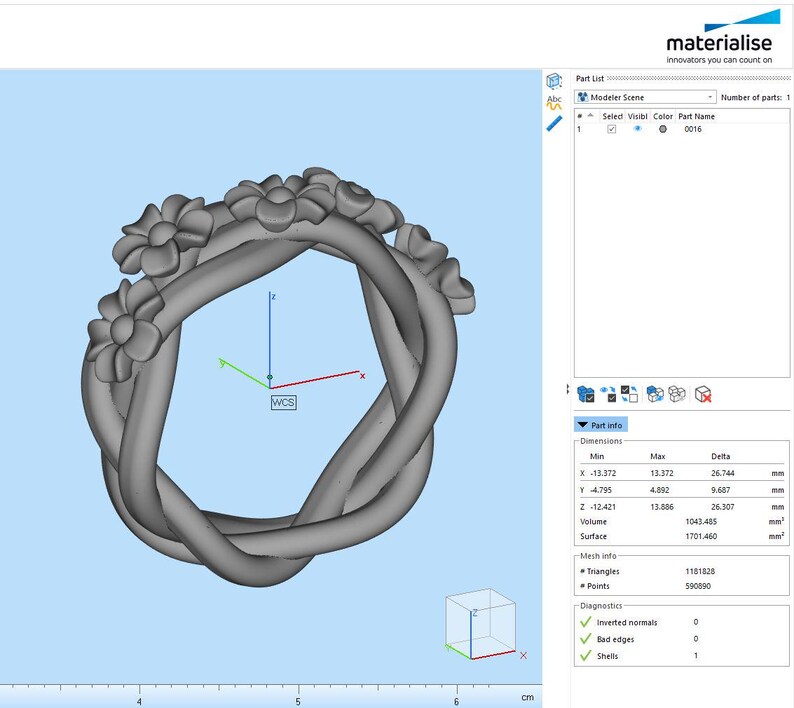Viewport: 794px width, 708px height.
Task: Click the Points count 590890
Action: (x=698, y=585)
